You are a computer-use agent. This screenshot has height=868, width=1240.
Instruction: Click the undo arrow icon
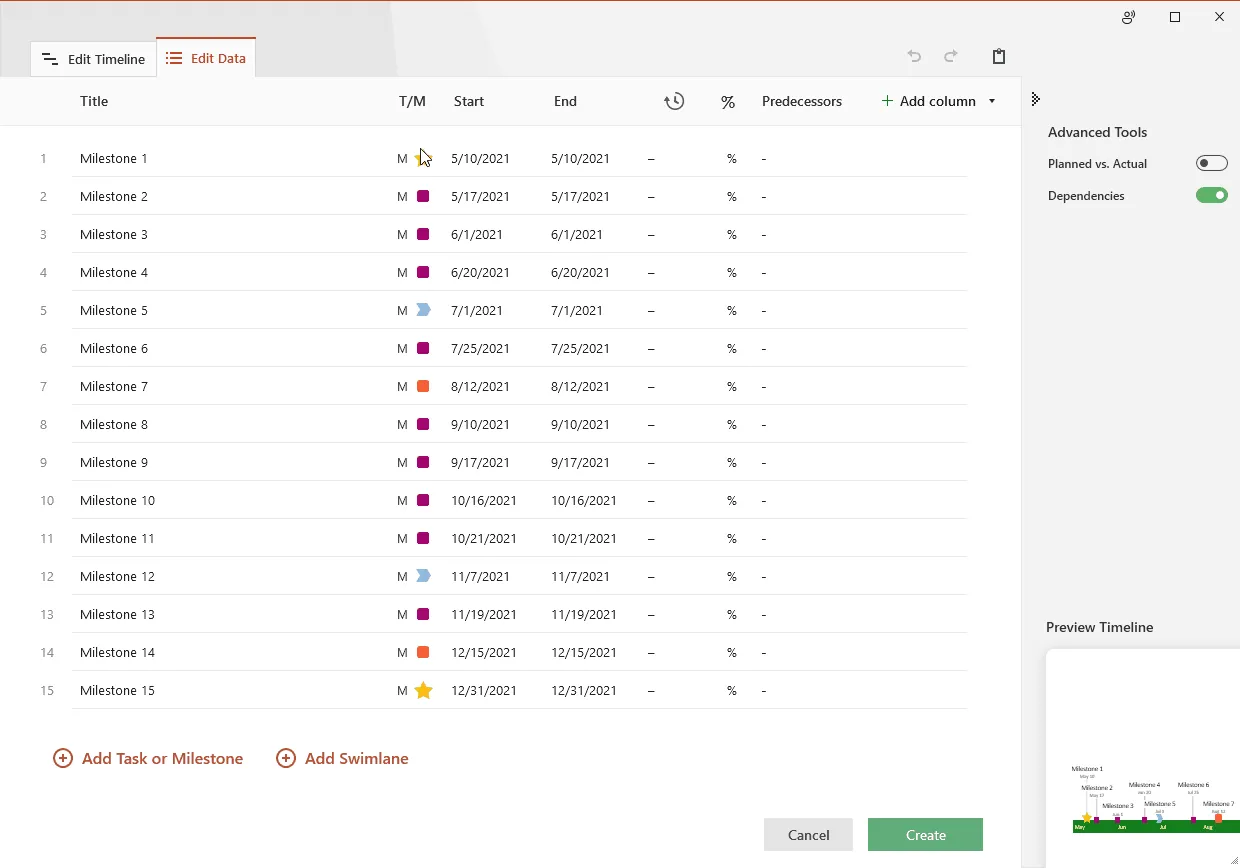point(914,57)
